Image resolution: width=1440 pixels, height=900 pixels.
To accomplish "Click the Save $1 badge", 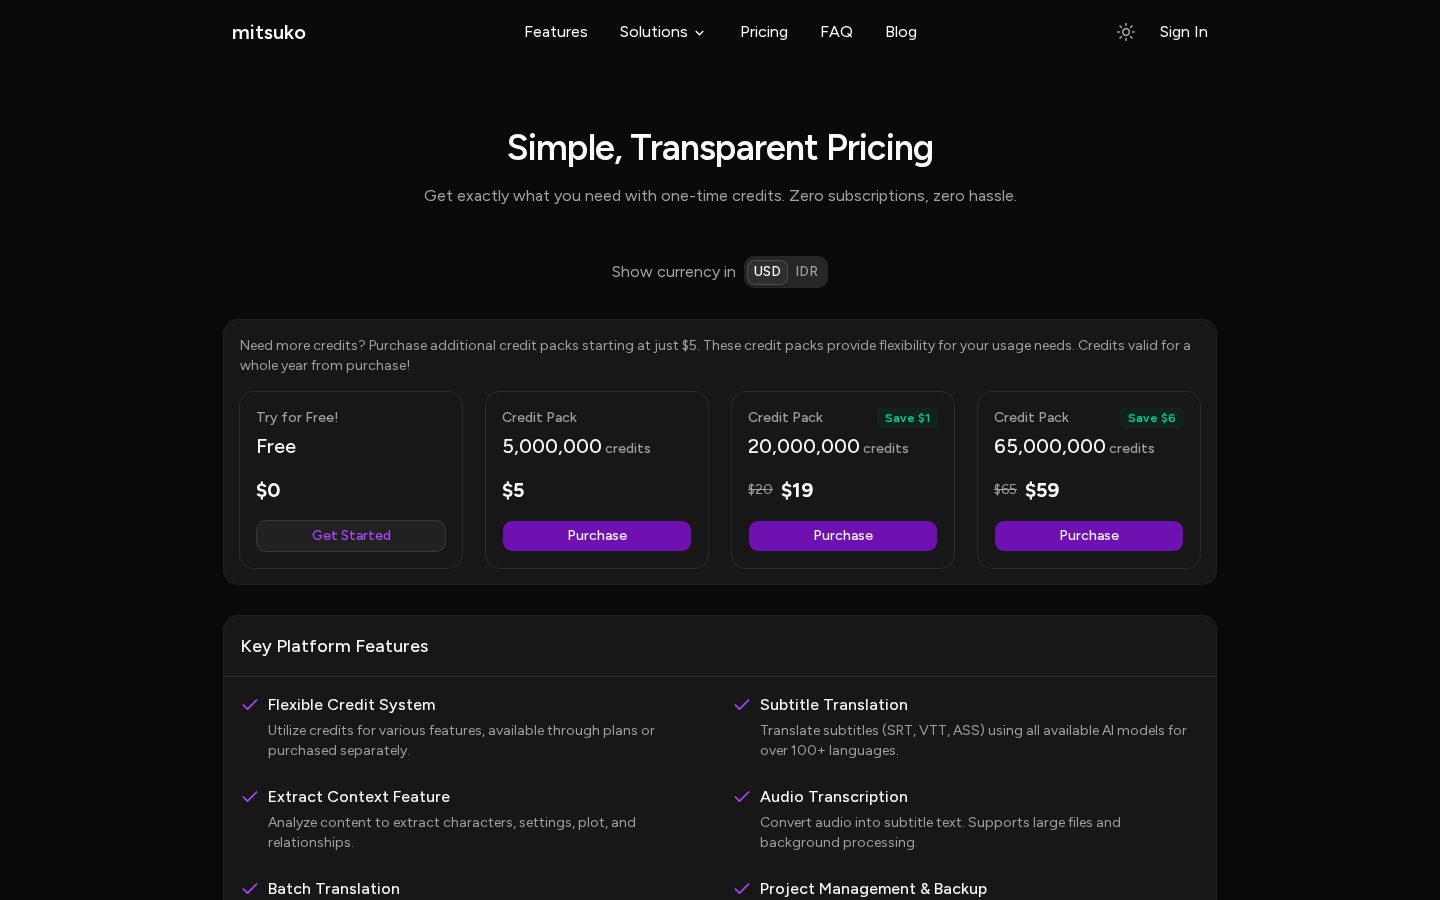I will click(907, 418).
